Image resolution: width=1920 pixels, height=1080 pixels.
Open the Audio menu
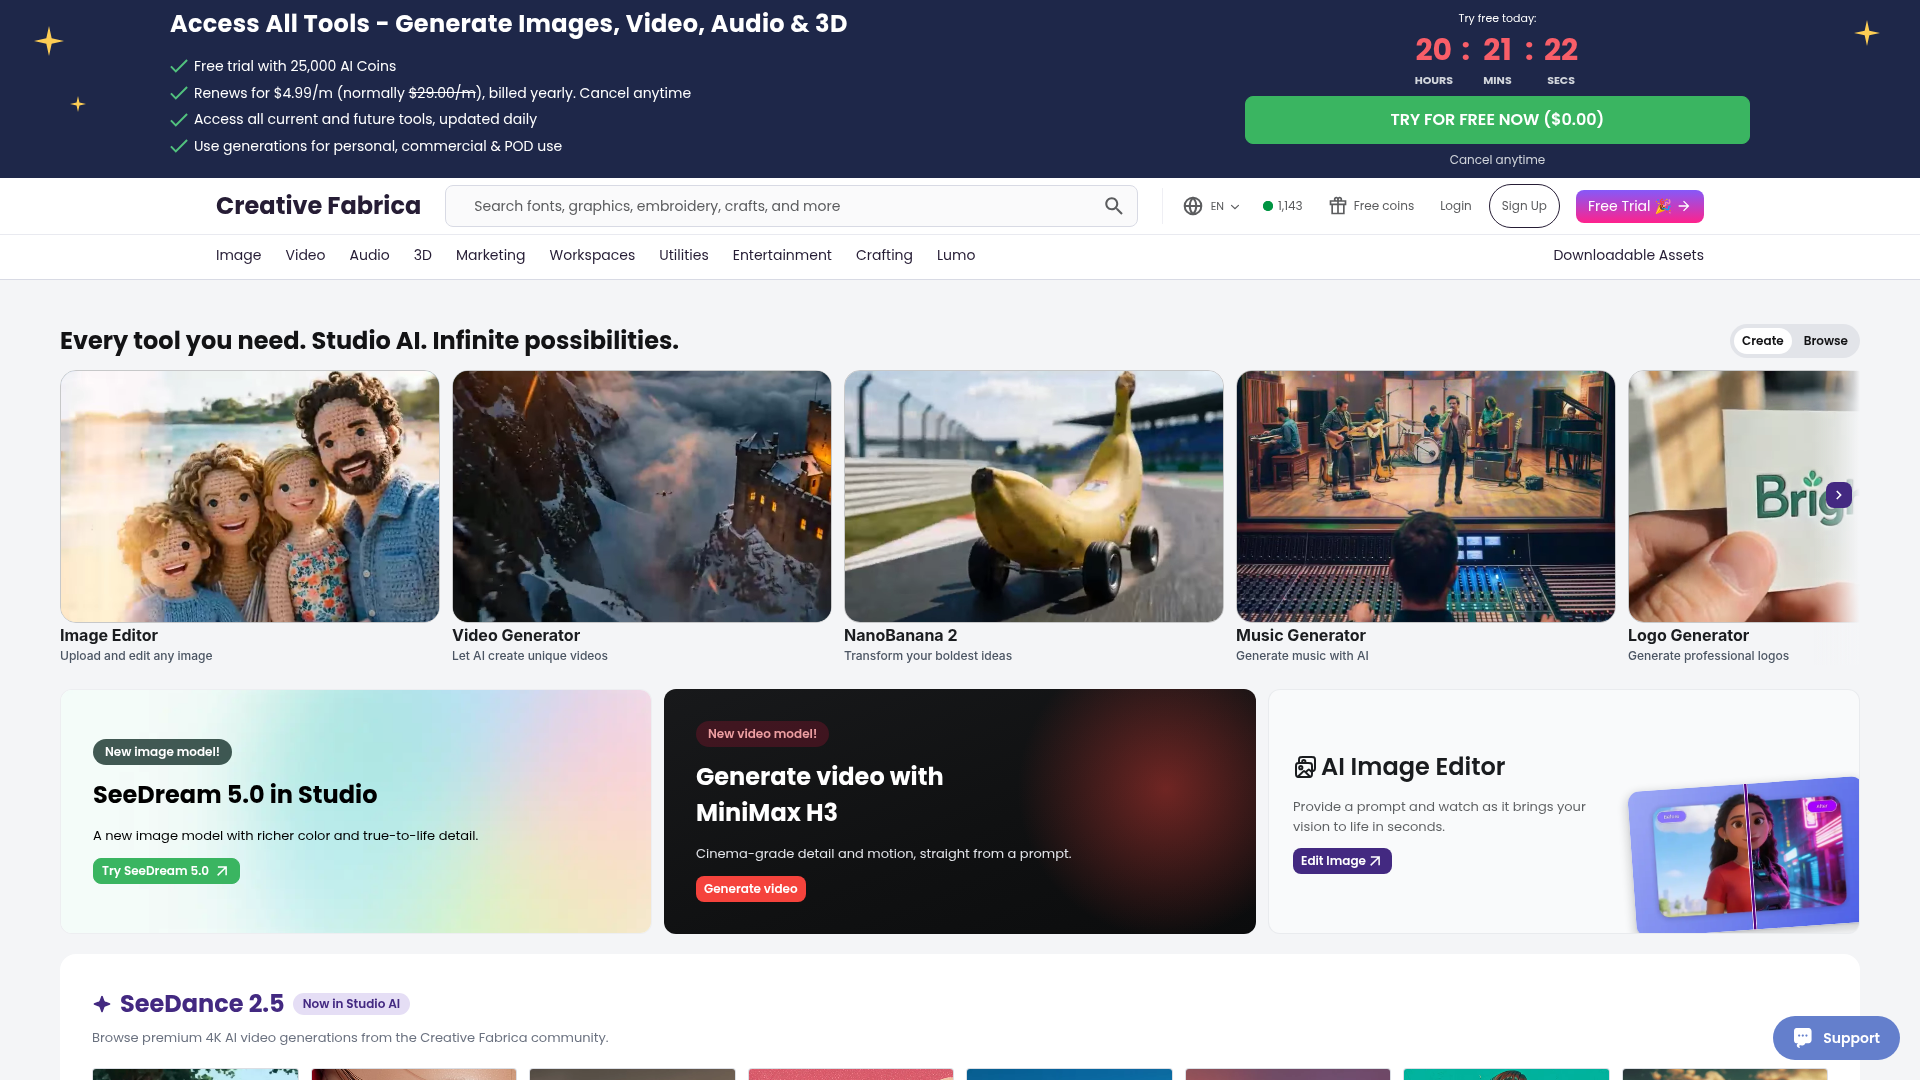369,255
